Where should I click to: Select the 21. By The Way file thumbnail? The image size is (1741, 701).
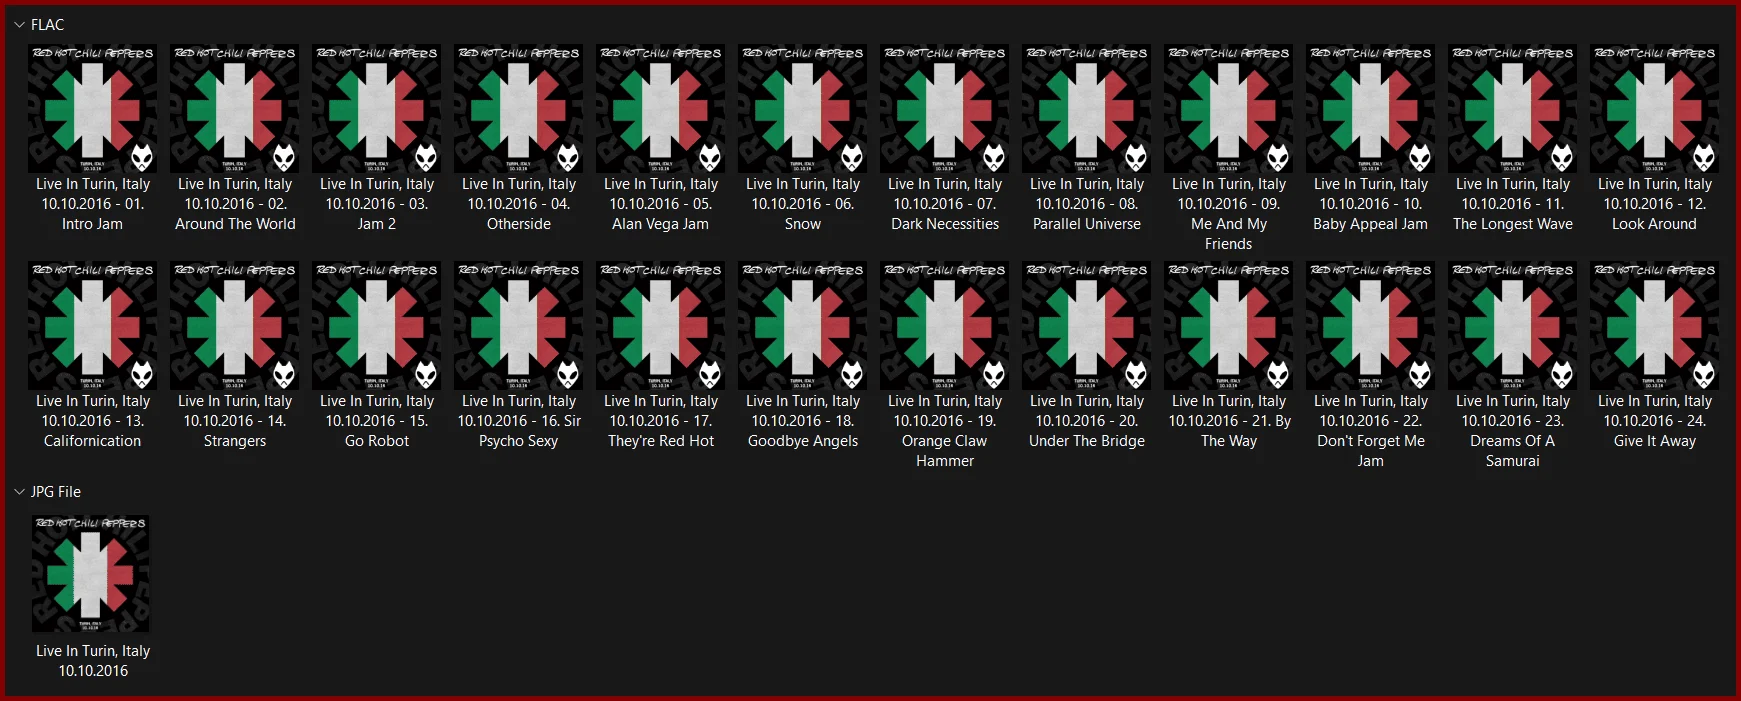click(x=1229, y=326)
